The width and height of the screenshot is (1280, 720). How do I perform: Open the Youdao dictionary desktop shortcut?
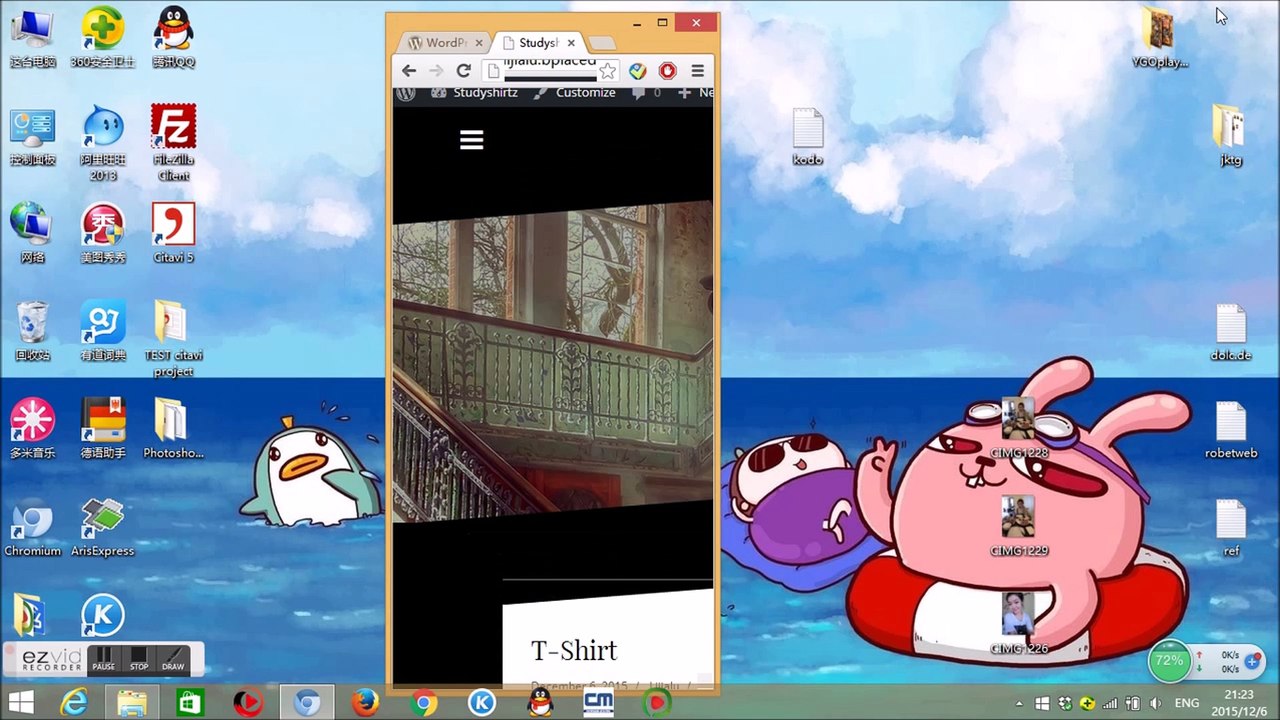tap(102, 331)
